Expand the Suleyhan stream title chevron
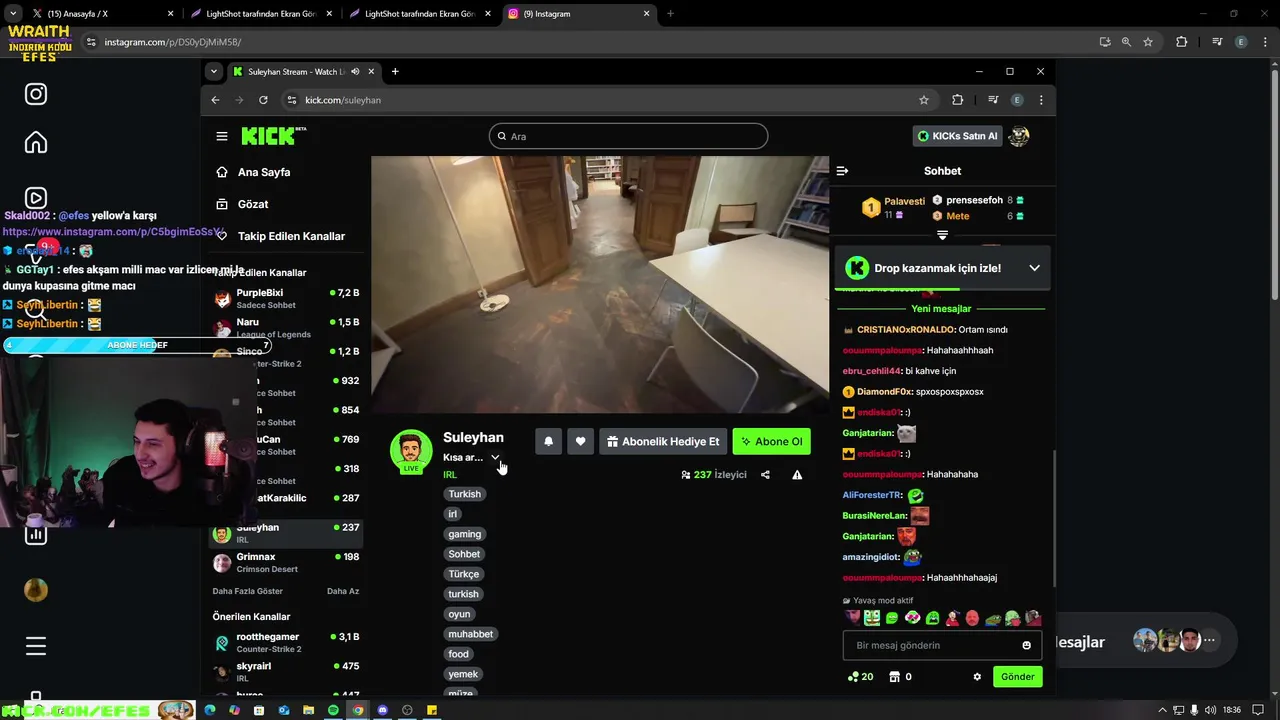Viewport: 1280px width, 720px height. (x=495, y=457)
